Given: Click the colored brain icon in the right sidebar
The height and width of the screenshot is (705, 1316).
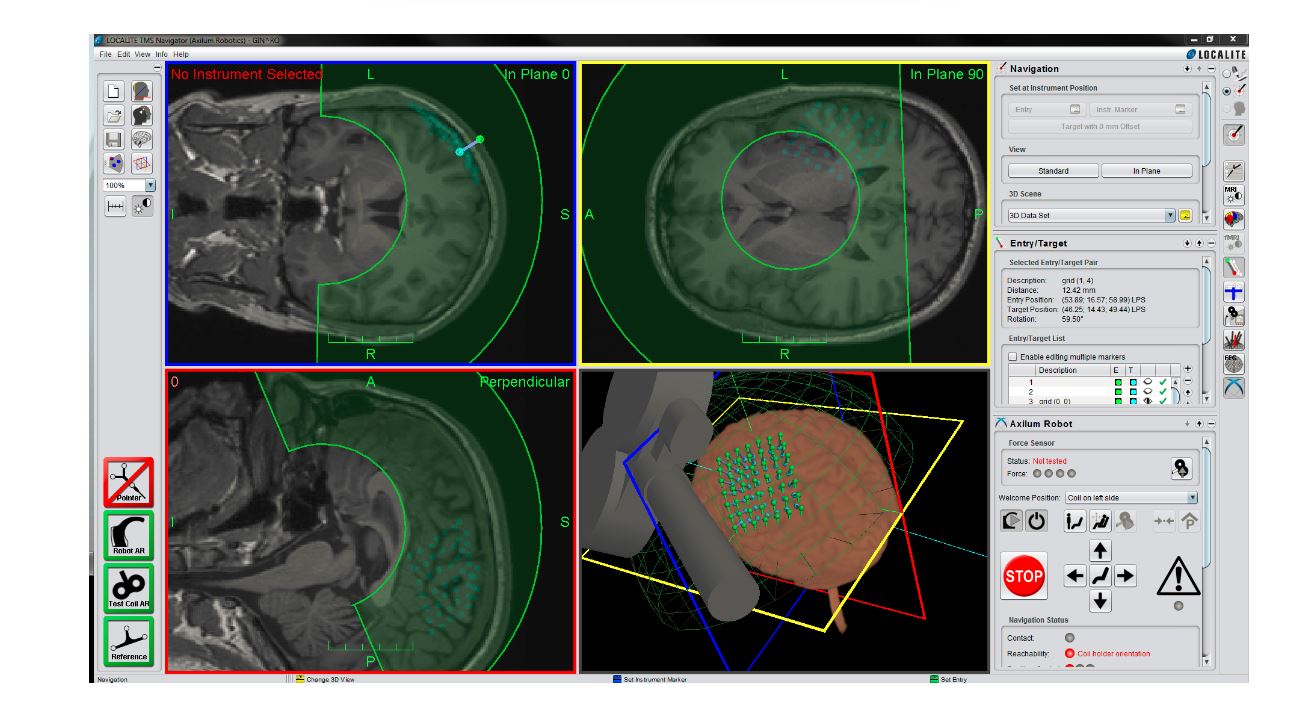Looking at the screenshot, I should (x=1234, y=218).
